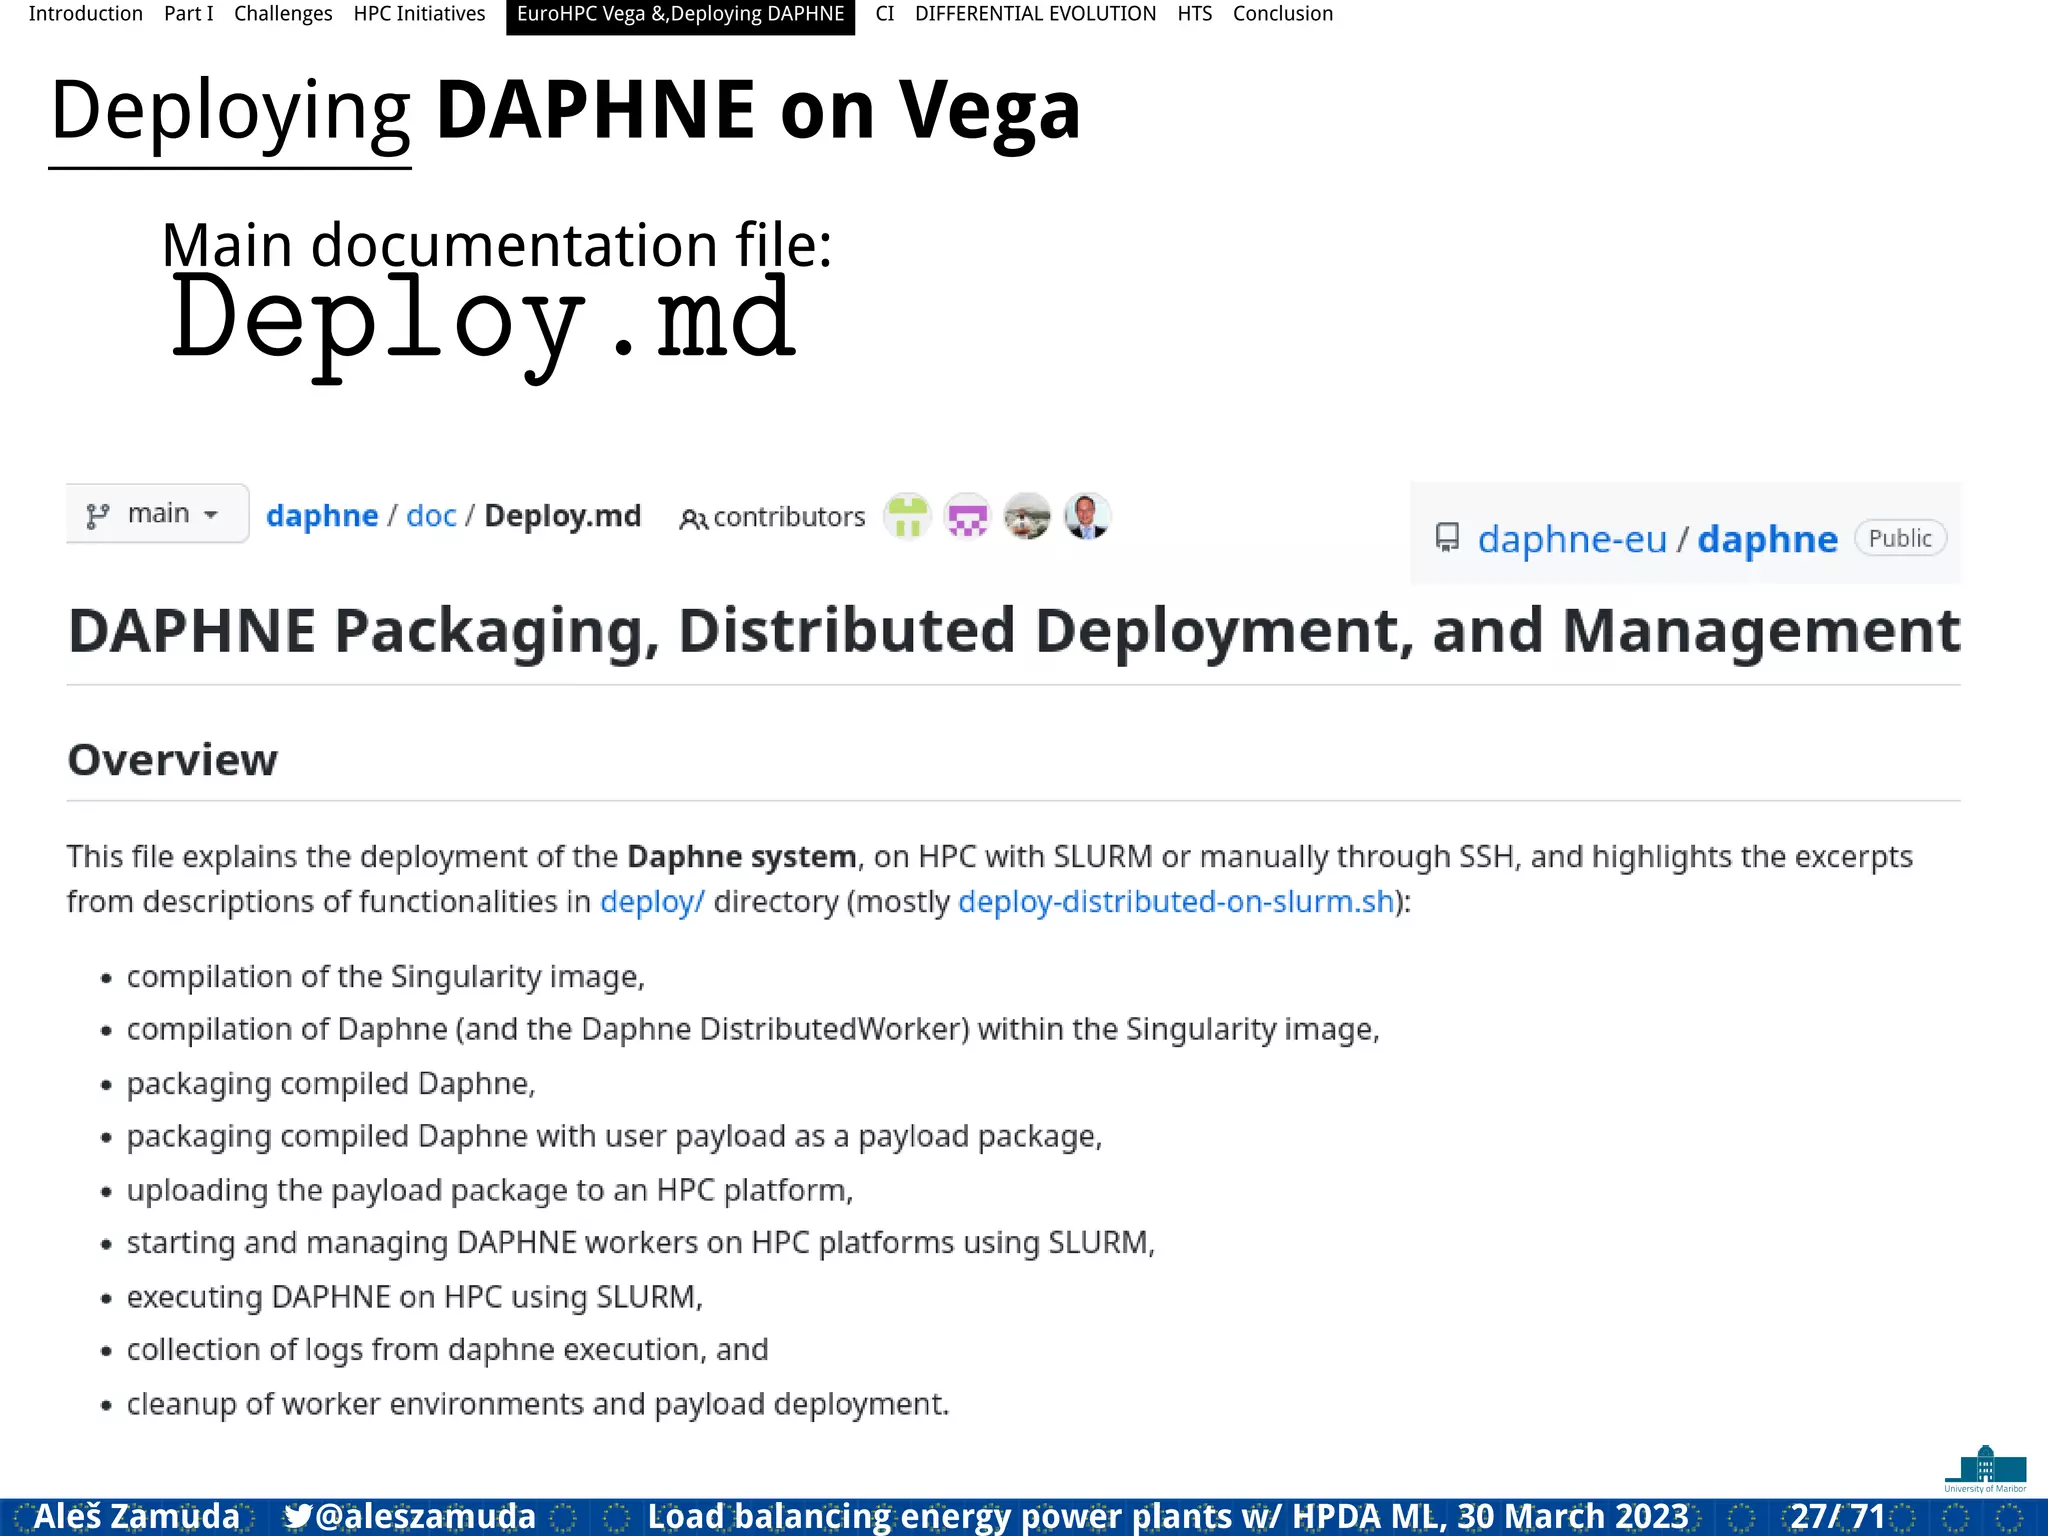Click @aleszamuda Twitter handle
This screenshot has height=1536, width=2048.
[426, 1516]
